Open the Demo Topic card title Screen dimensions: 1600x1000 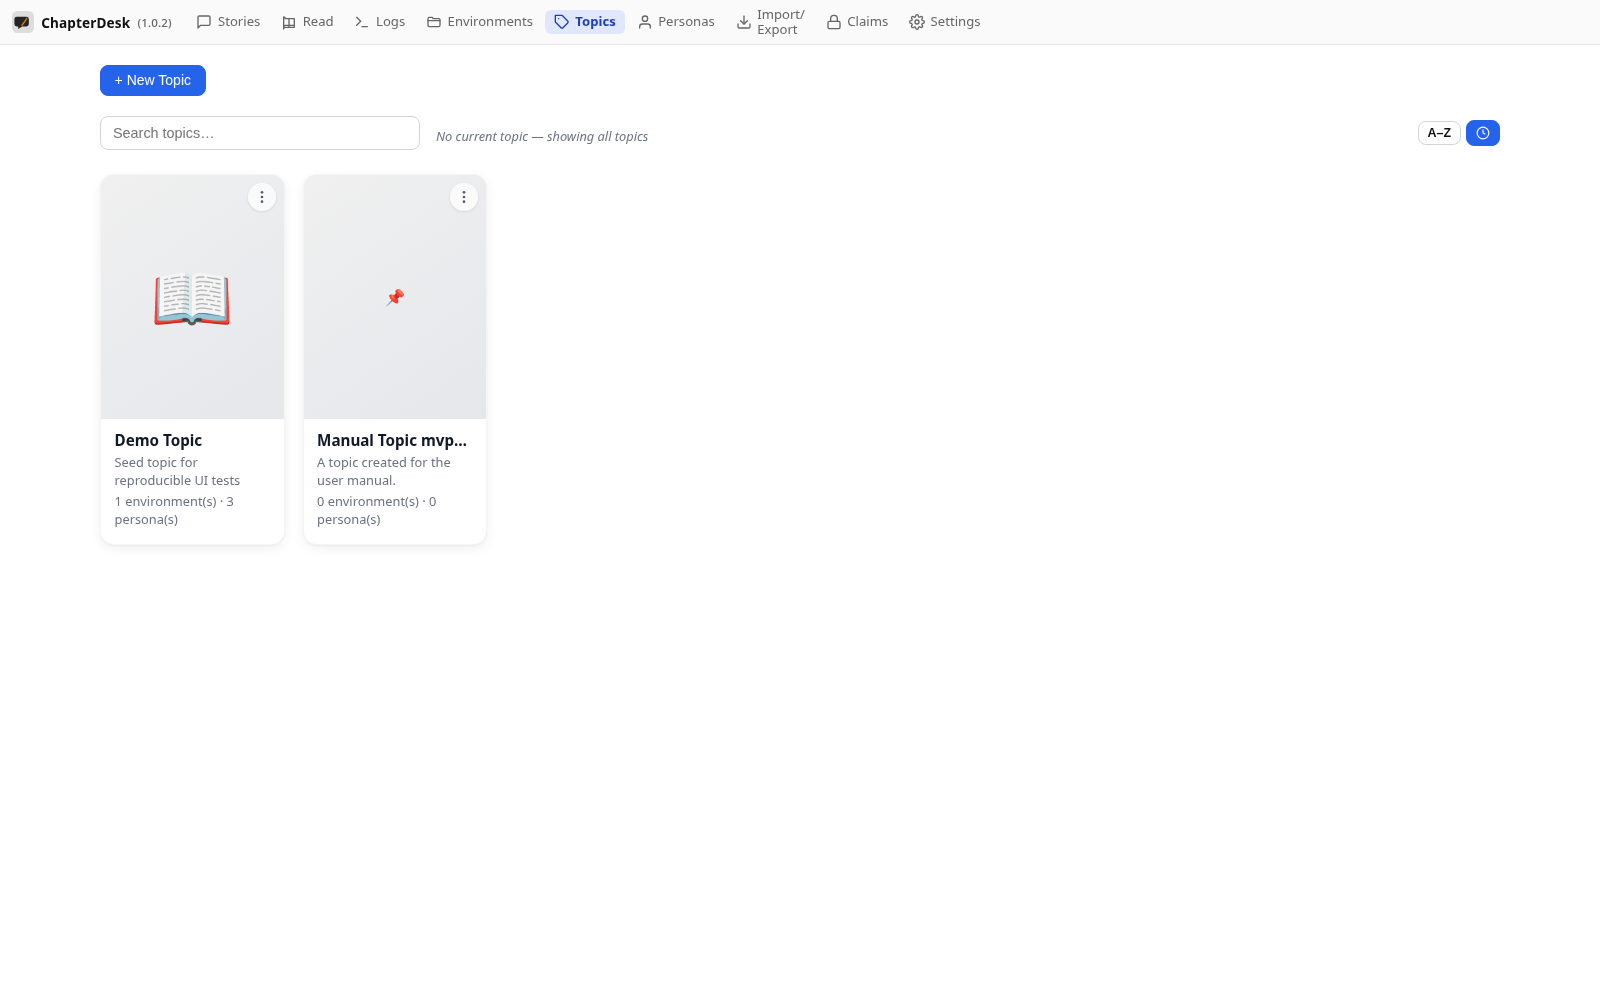(158, 440)
